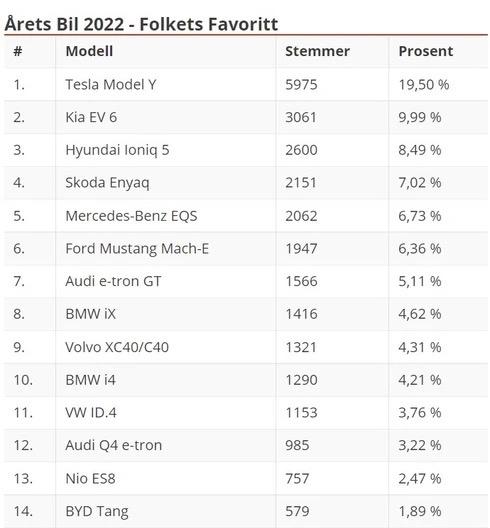Click the # rank column header

click(x=18, y=52)
